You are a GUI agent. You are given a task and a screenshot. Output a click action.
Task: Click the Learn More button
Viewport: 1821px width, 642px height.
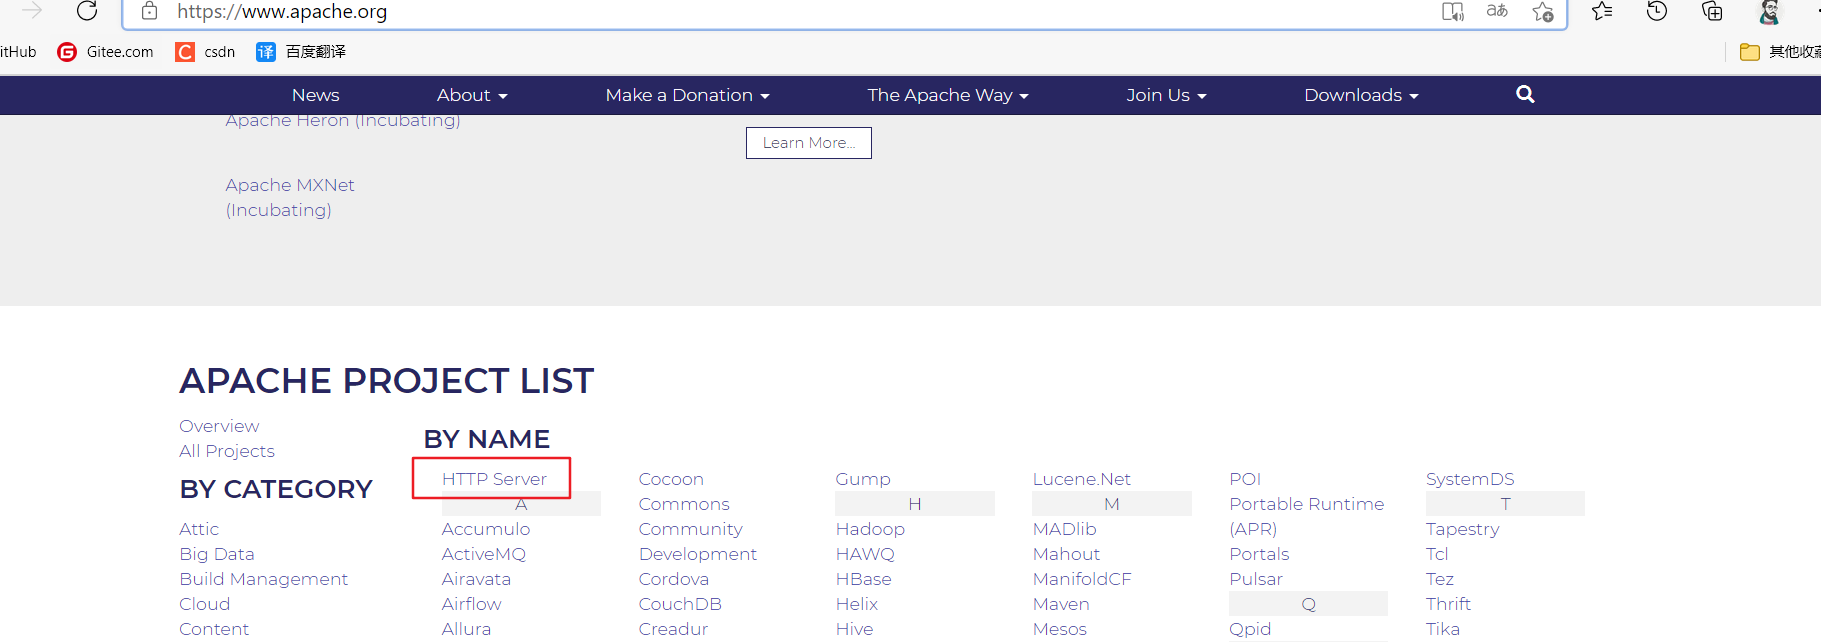pyautogui.click(x=809, y=143)
